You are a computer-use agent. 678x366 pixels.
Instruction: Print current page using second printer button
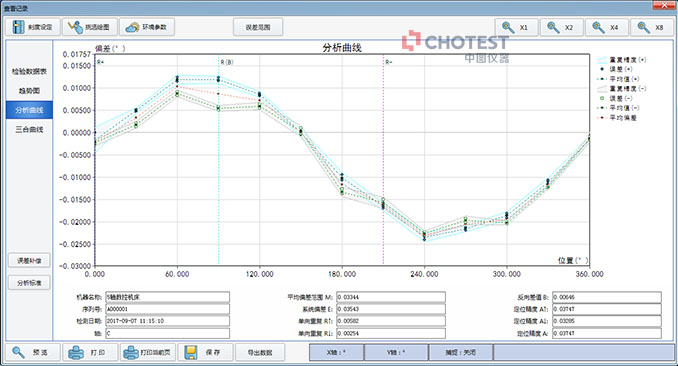point(148,353)
